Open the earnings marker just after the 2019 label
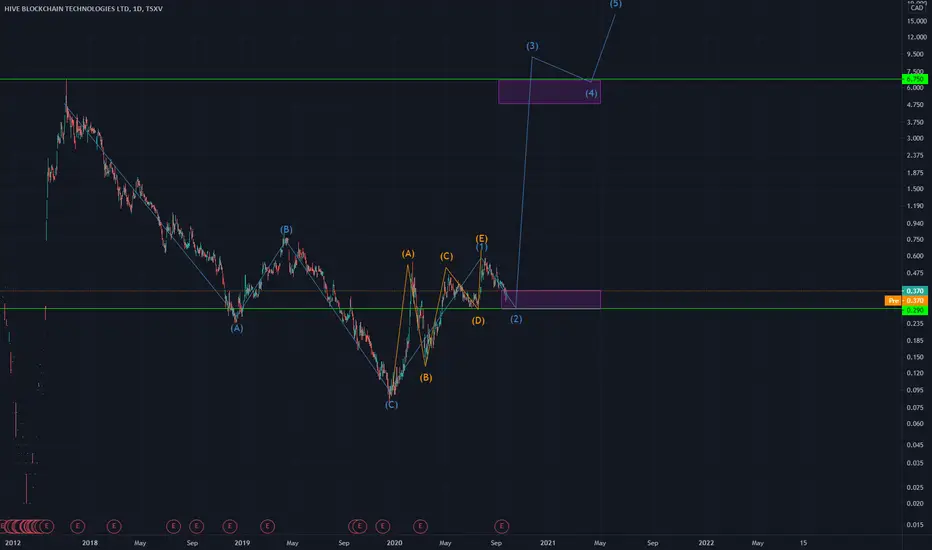Image resolution: width=932 pixels, height=550 pixels. 267,526
